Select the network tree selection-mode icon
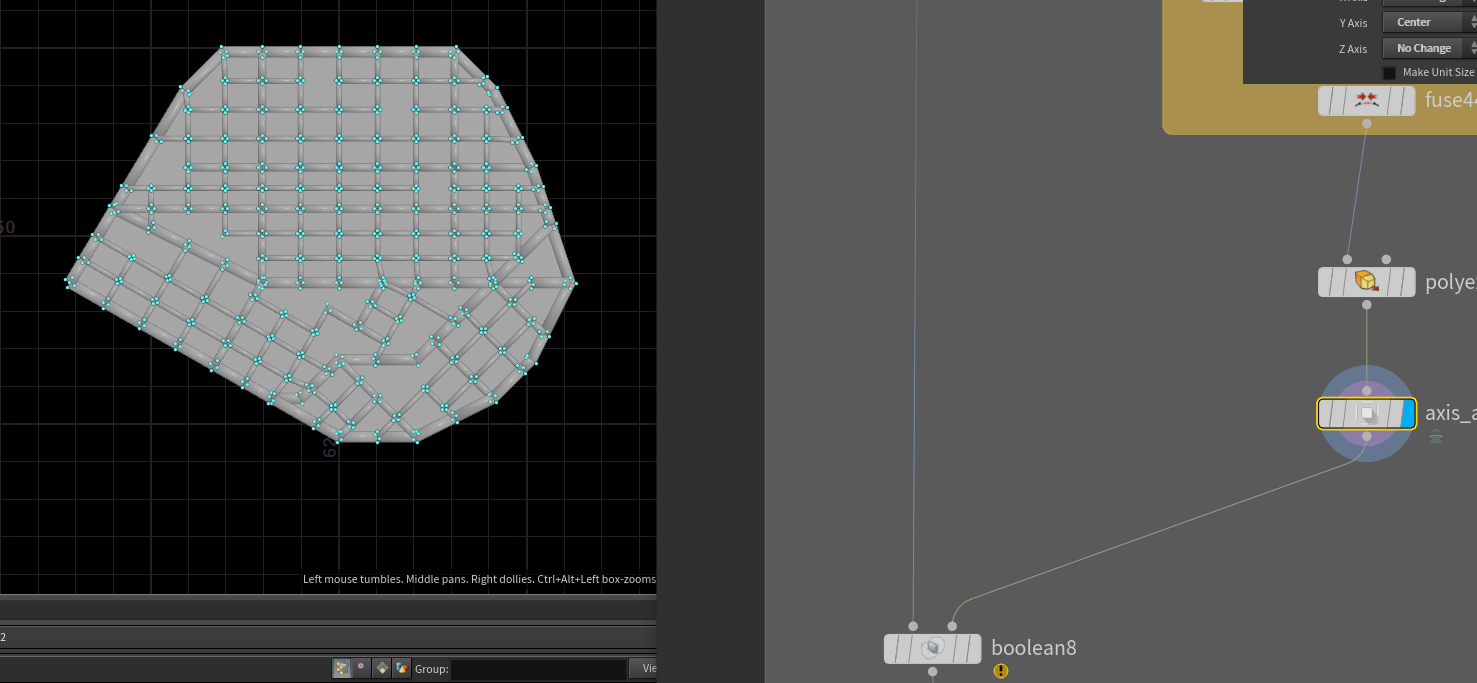The width and height of the screenshot is (1477, 683). tap(341, 668)
